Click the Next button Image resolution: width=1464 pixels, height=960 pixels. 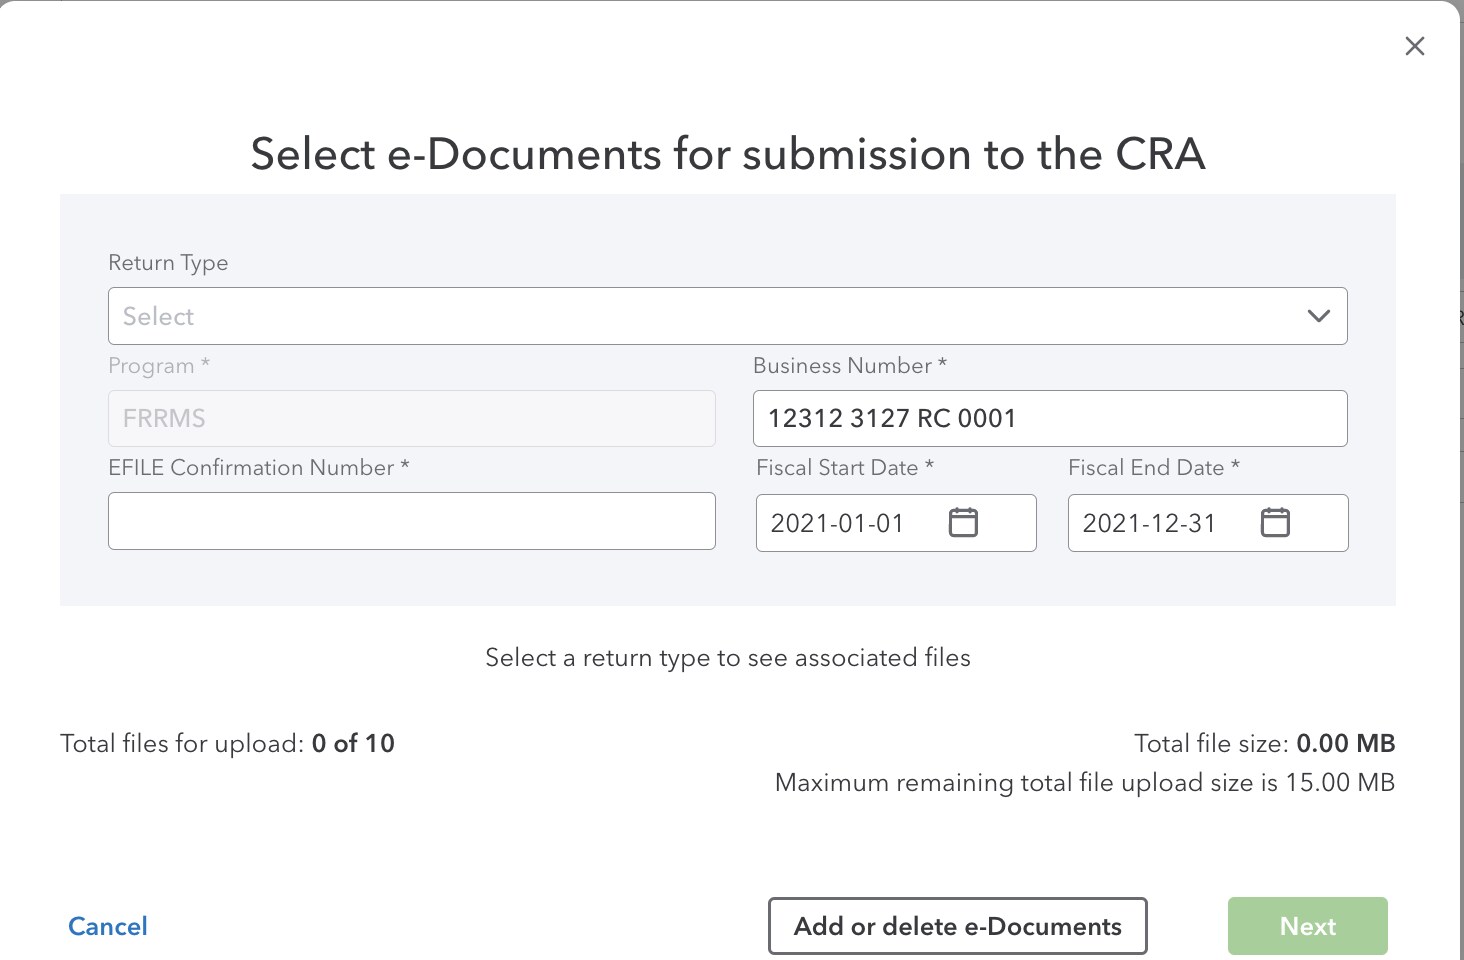click(1307, 926)
